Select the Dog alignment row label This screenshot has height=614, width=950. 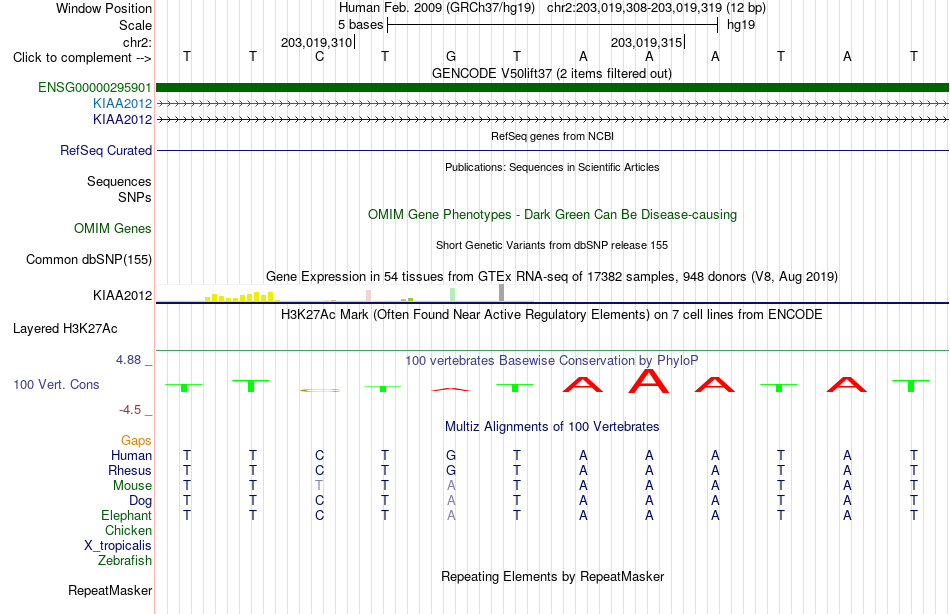pyautogui.click(x=140, y=501)
